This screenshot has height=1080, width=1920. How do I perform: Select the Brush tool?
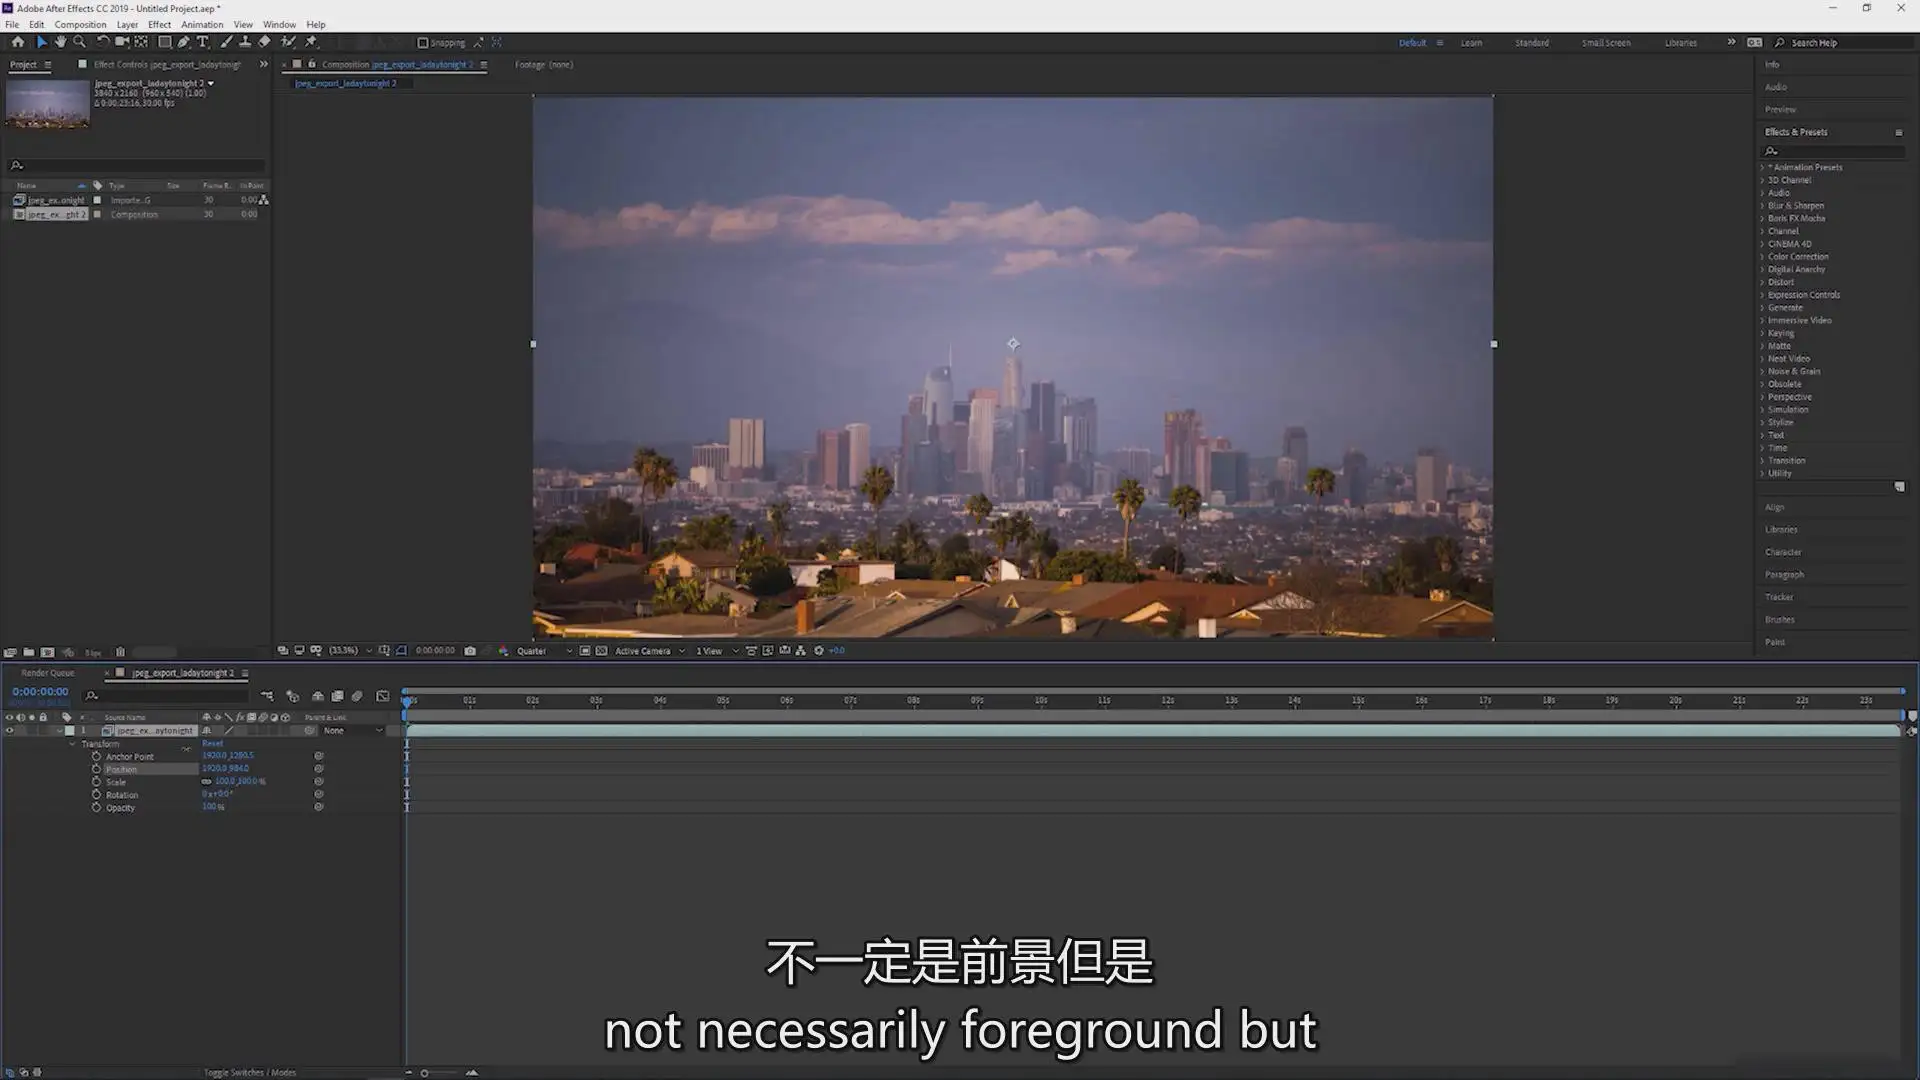click(227, 42)
